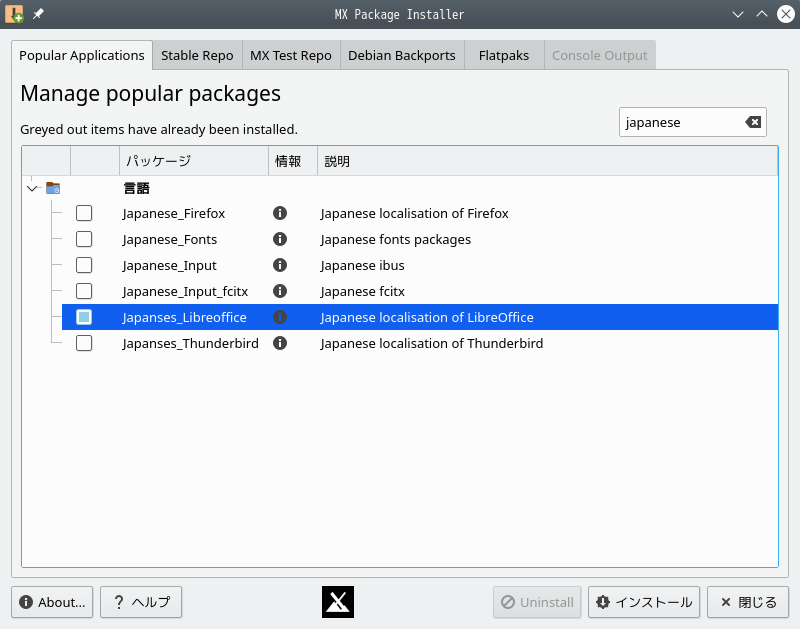Open the Debian Backports tab
The height and width of the screenshot is (629, 800).
pyautogui.click(x=402, y=55)
